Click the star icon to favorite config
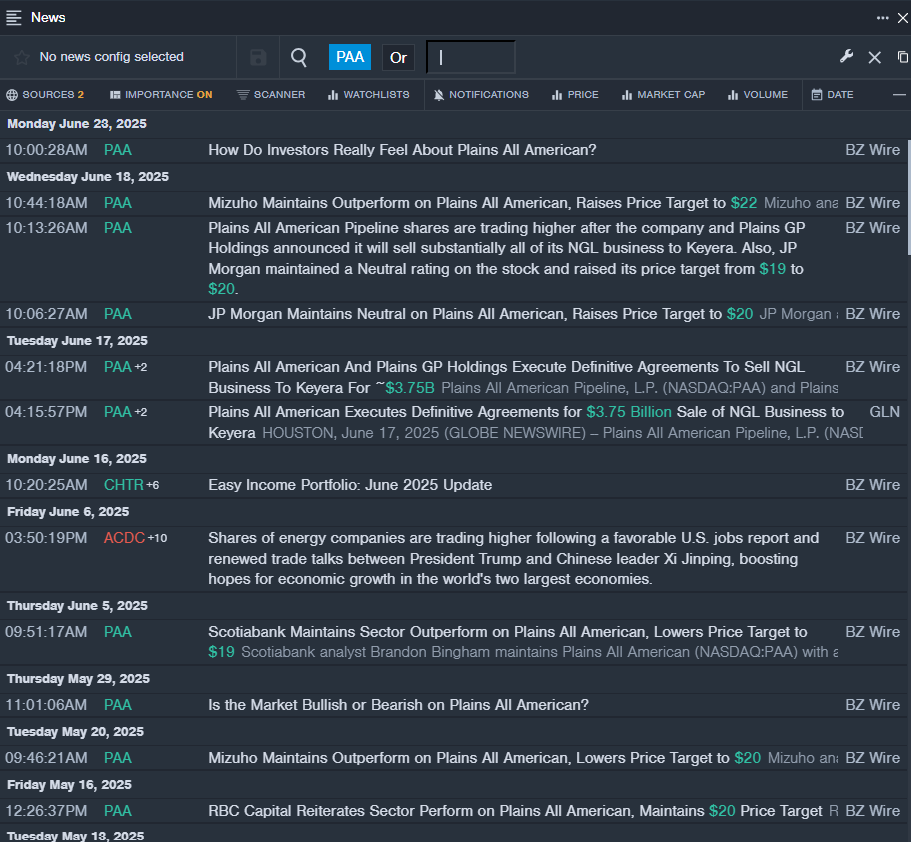Viewport: 911px width, 842px height. pyautogui.click(x=21, y=57)
